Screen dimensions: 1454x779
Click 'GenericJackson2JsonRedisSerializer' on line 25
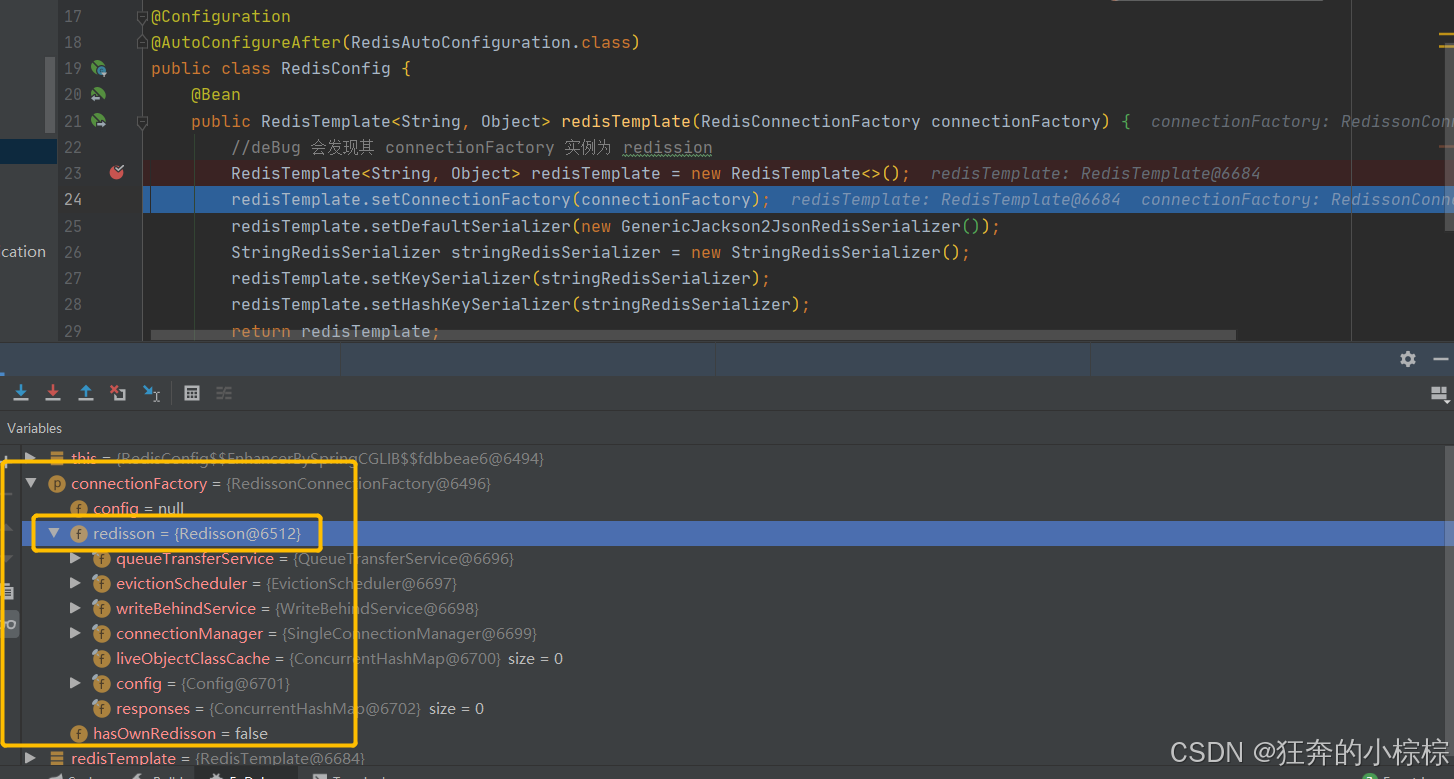click(791, 226)
